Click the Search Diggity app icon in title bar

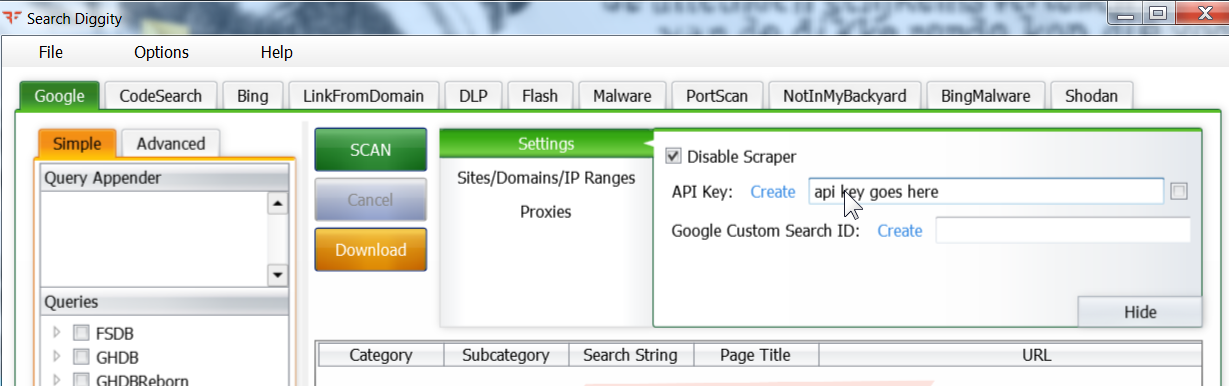coord(12,17)
